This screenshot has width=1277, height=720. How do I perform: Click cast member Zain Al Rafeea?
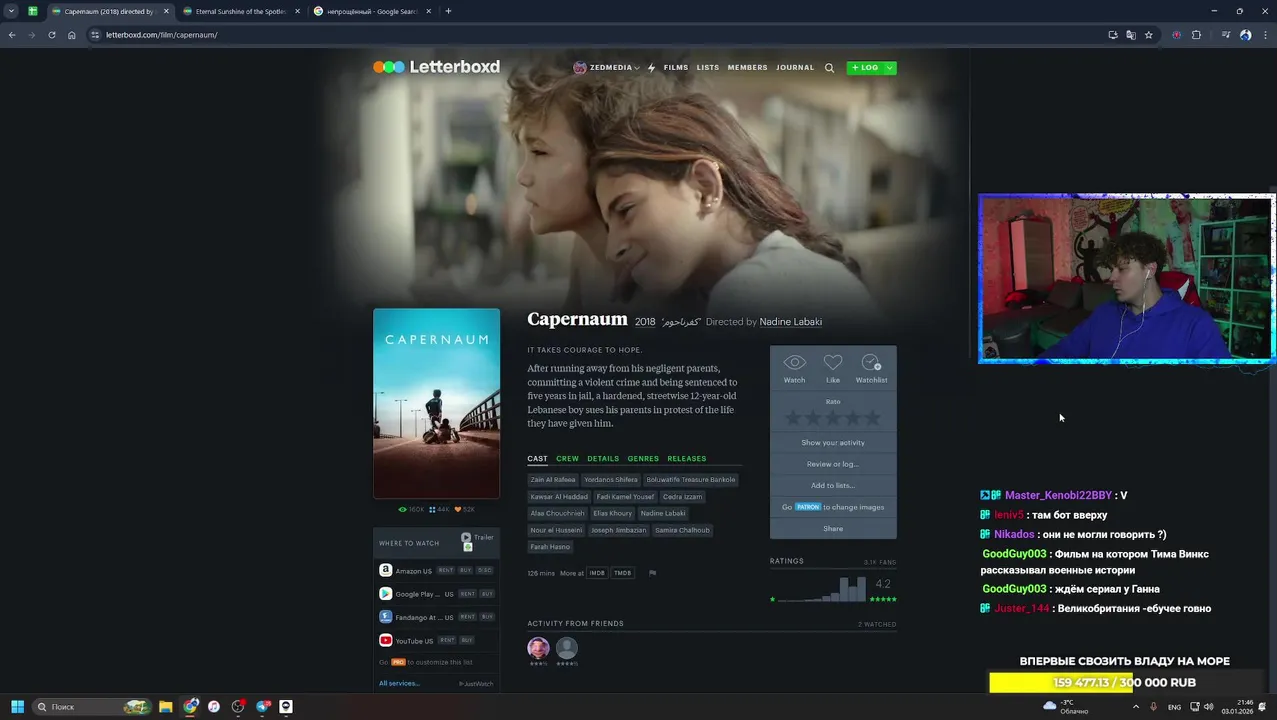[553, 480]
